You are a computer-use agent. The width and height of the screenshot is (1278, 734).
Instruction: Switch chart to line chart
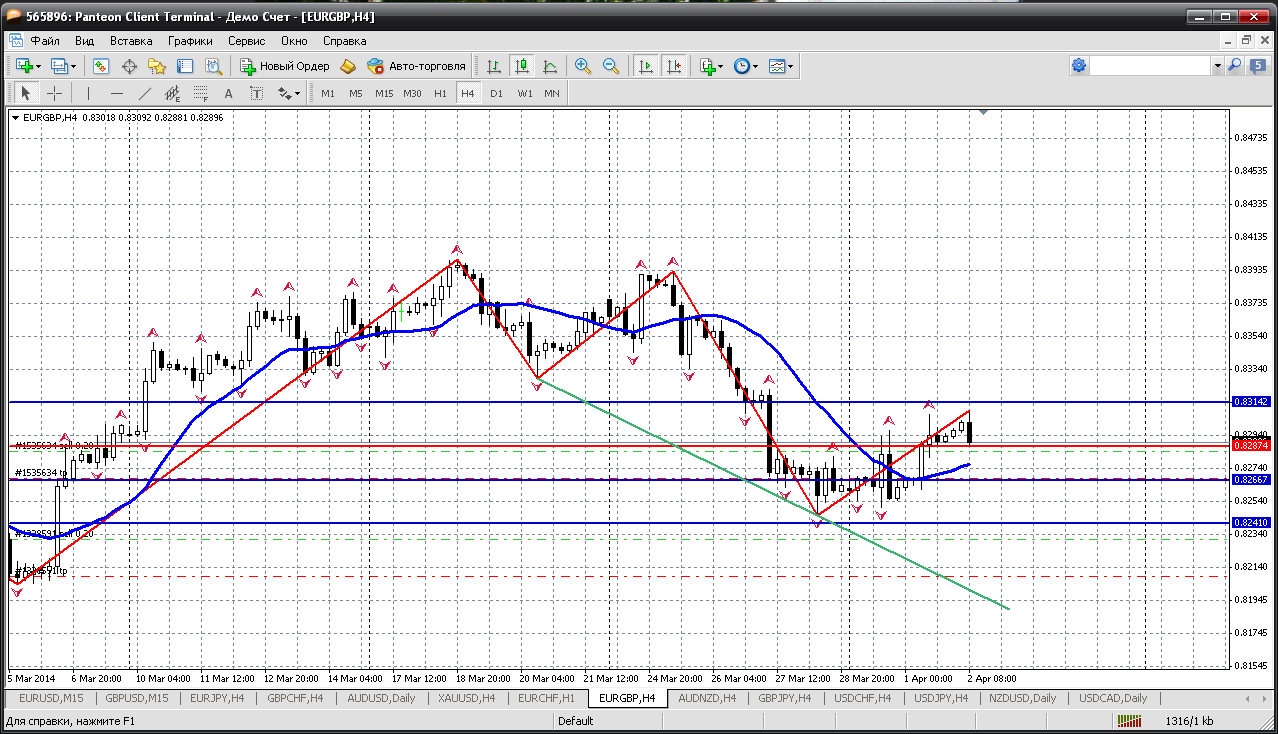click(550, 66)
